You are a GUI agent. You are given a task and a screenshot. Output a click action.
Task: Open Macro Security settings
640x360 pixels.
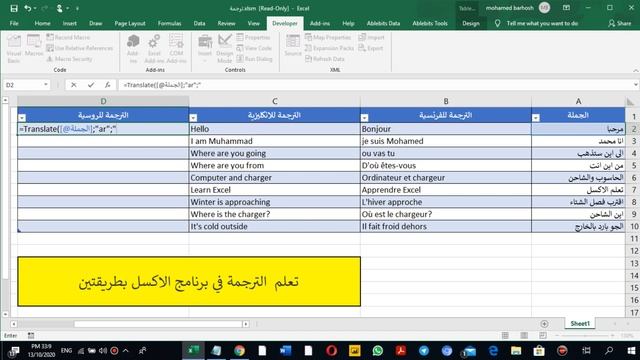tap(69, 59)
